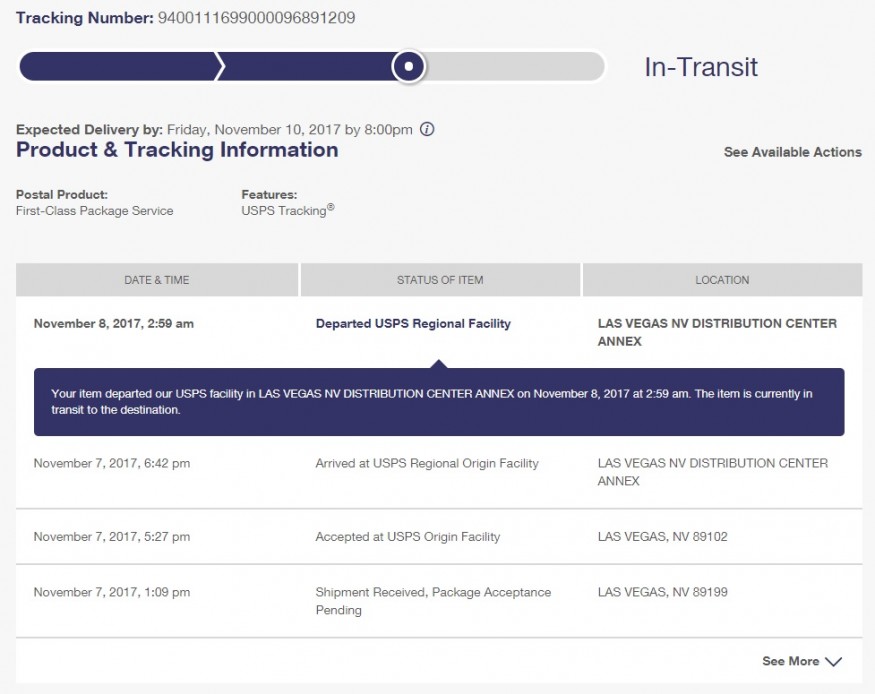
Task: Click the First-Class Package Service product text
Action: [x=95, y=211]
